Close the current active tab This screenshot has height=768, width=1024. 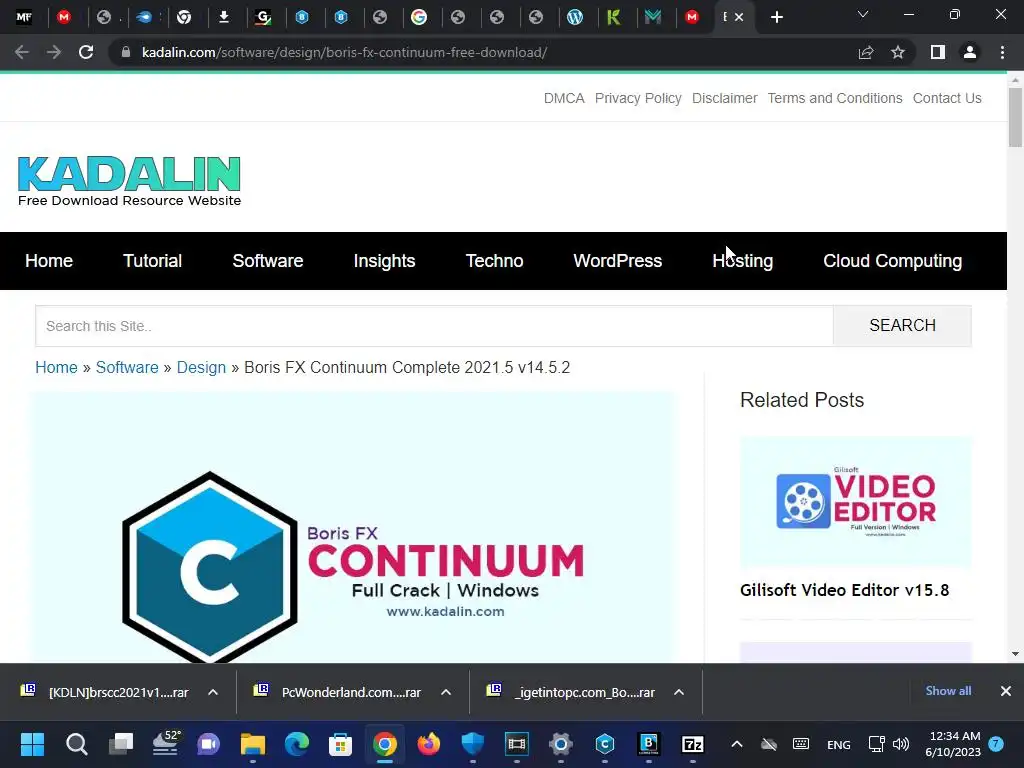pos(739,18)
